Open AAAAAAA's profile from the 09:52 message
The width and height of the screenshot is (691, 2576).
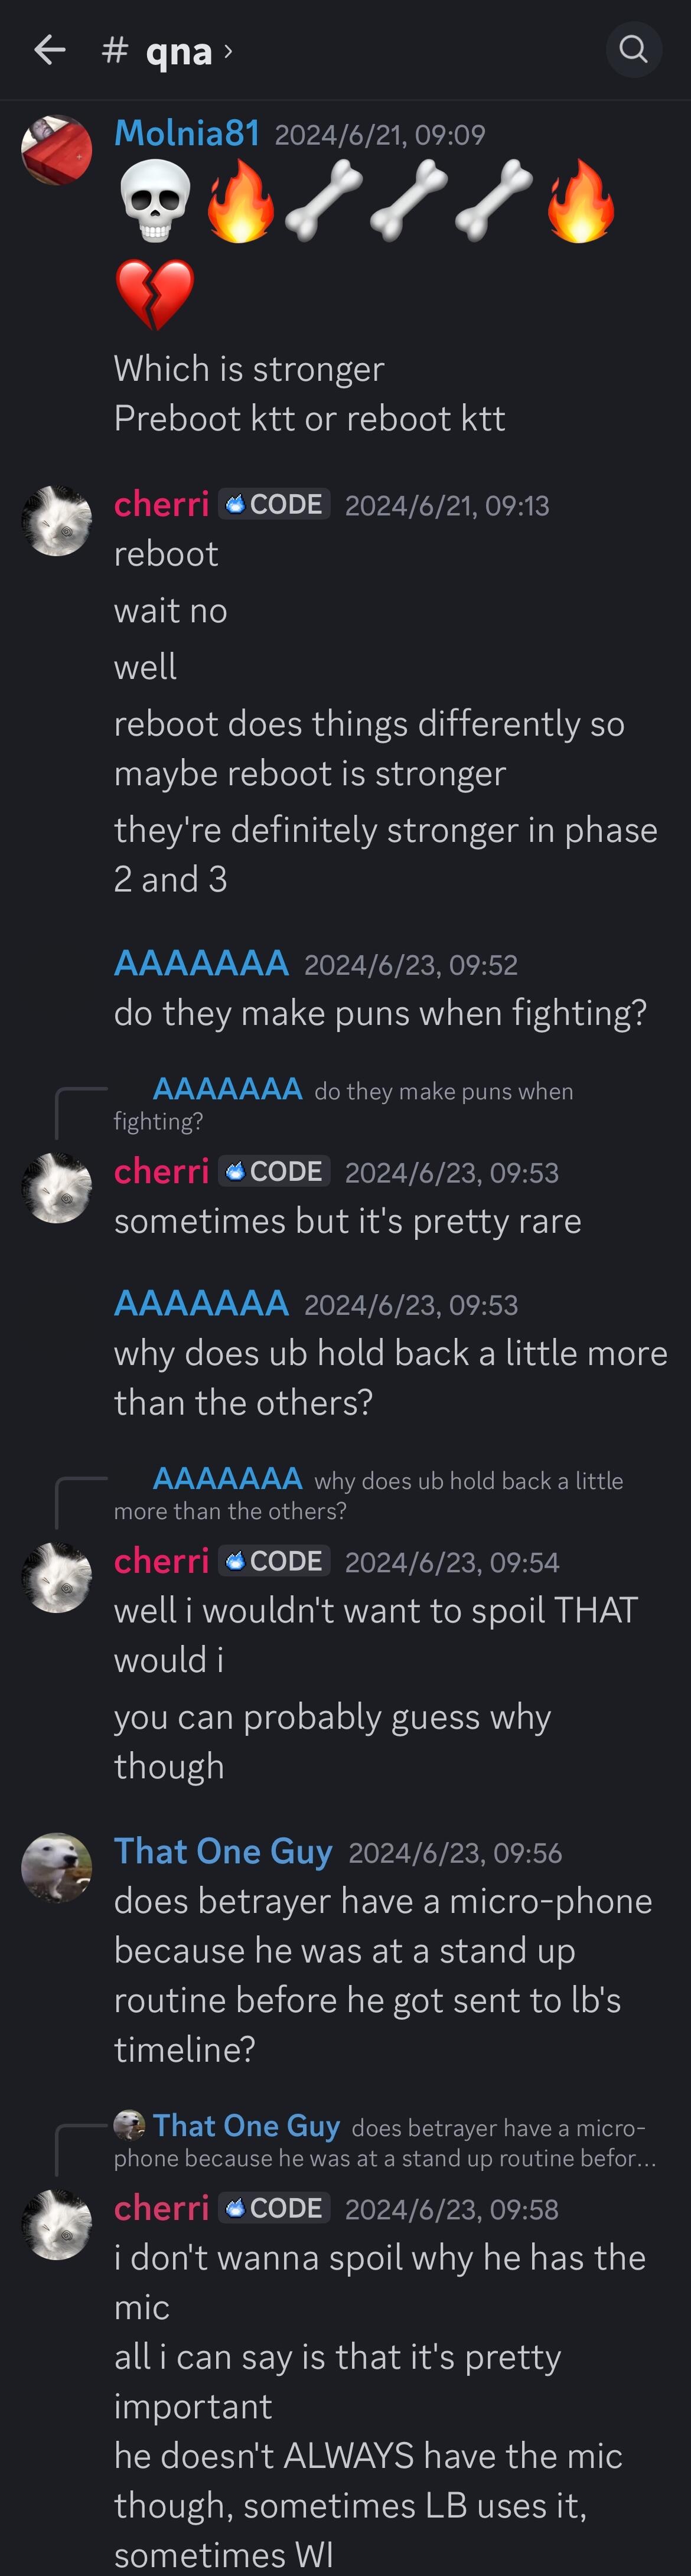pyautogui.click(x=201, y=963)
